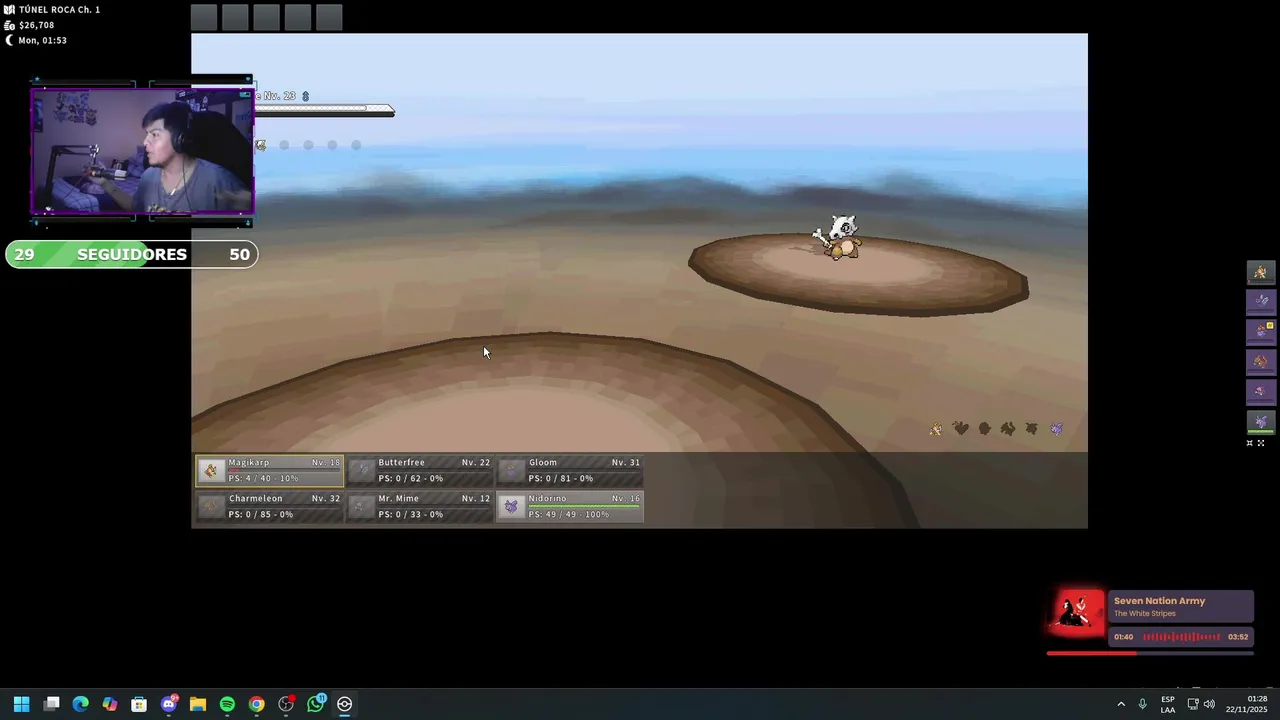The image size is (1280, 720).
Task: Click the SEGUIDORES follower goal bar
Action: click(131, 254)
